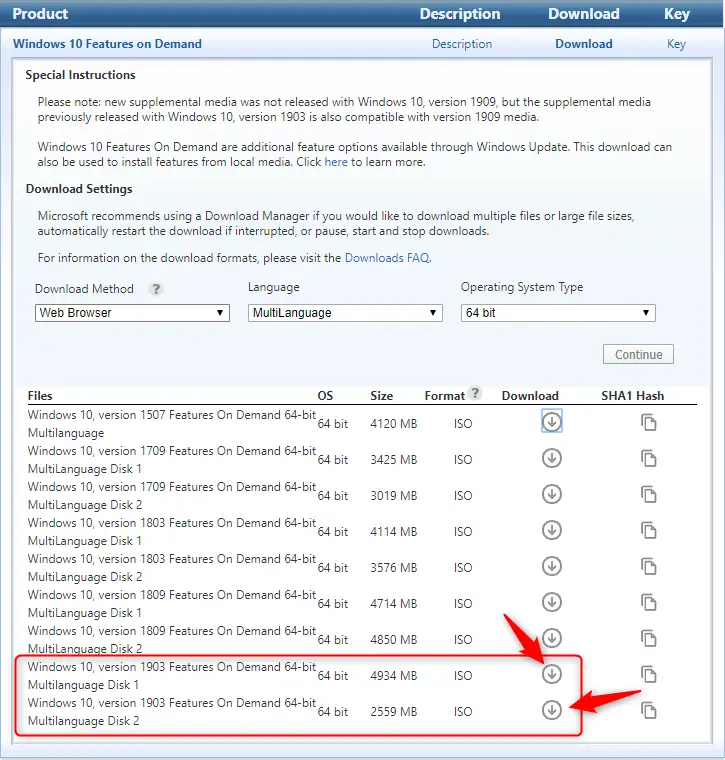Open the Download Method dropdown

(132, 313)
